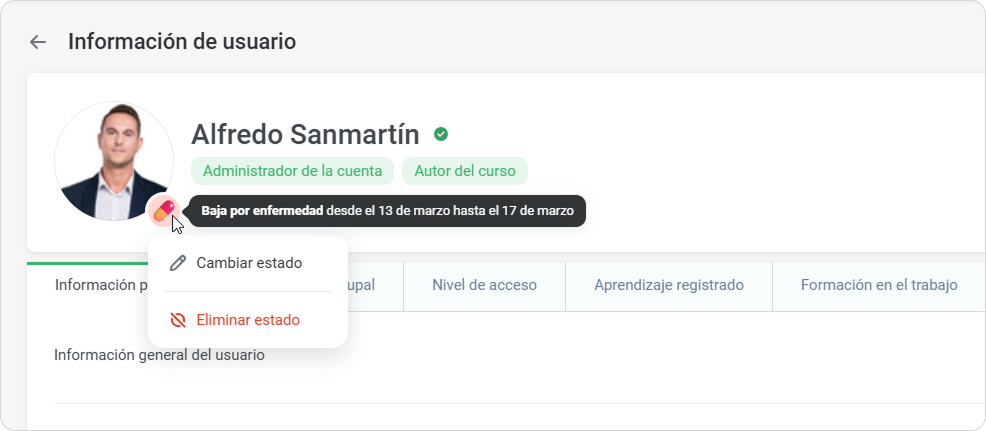Screen dimensions: 986x431
Task: Click the Administrador de la cuenta badge
Action: coord(292,171)
